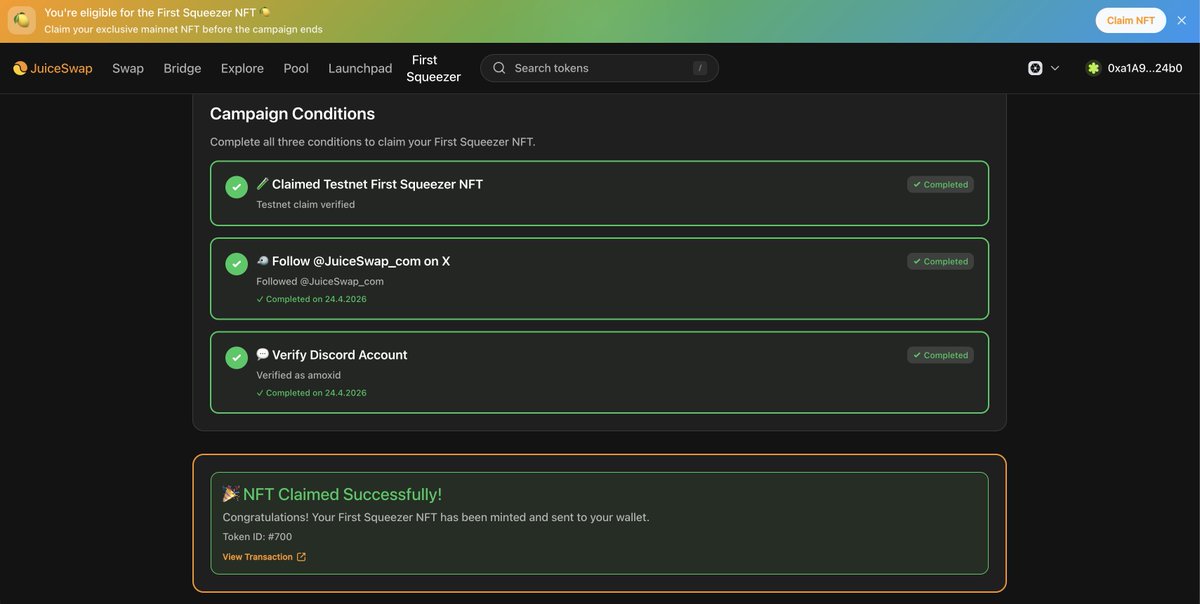1200x604 pixels.
Task: Click the green wallet avatar icon
Action: (x=1094, y=68)
